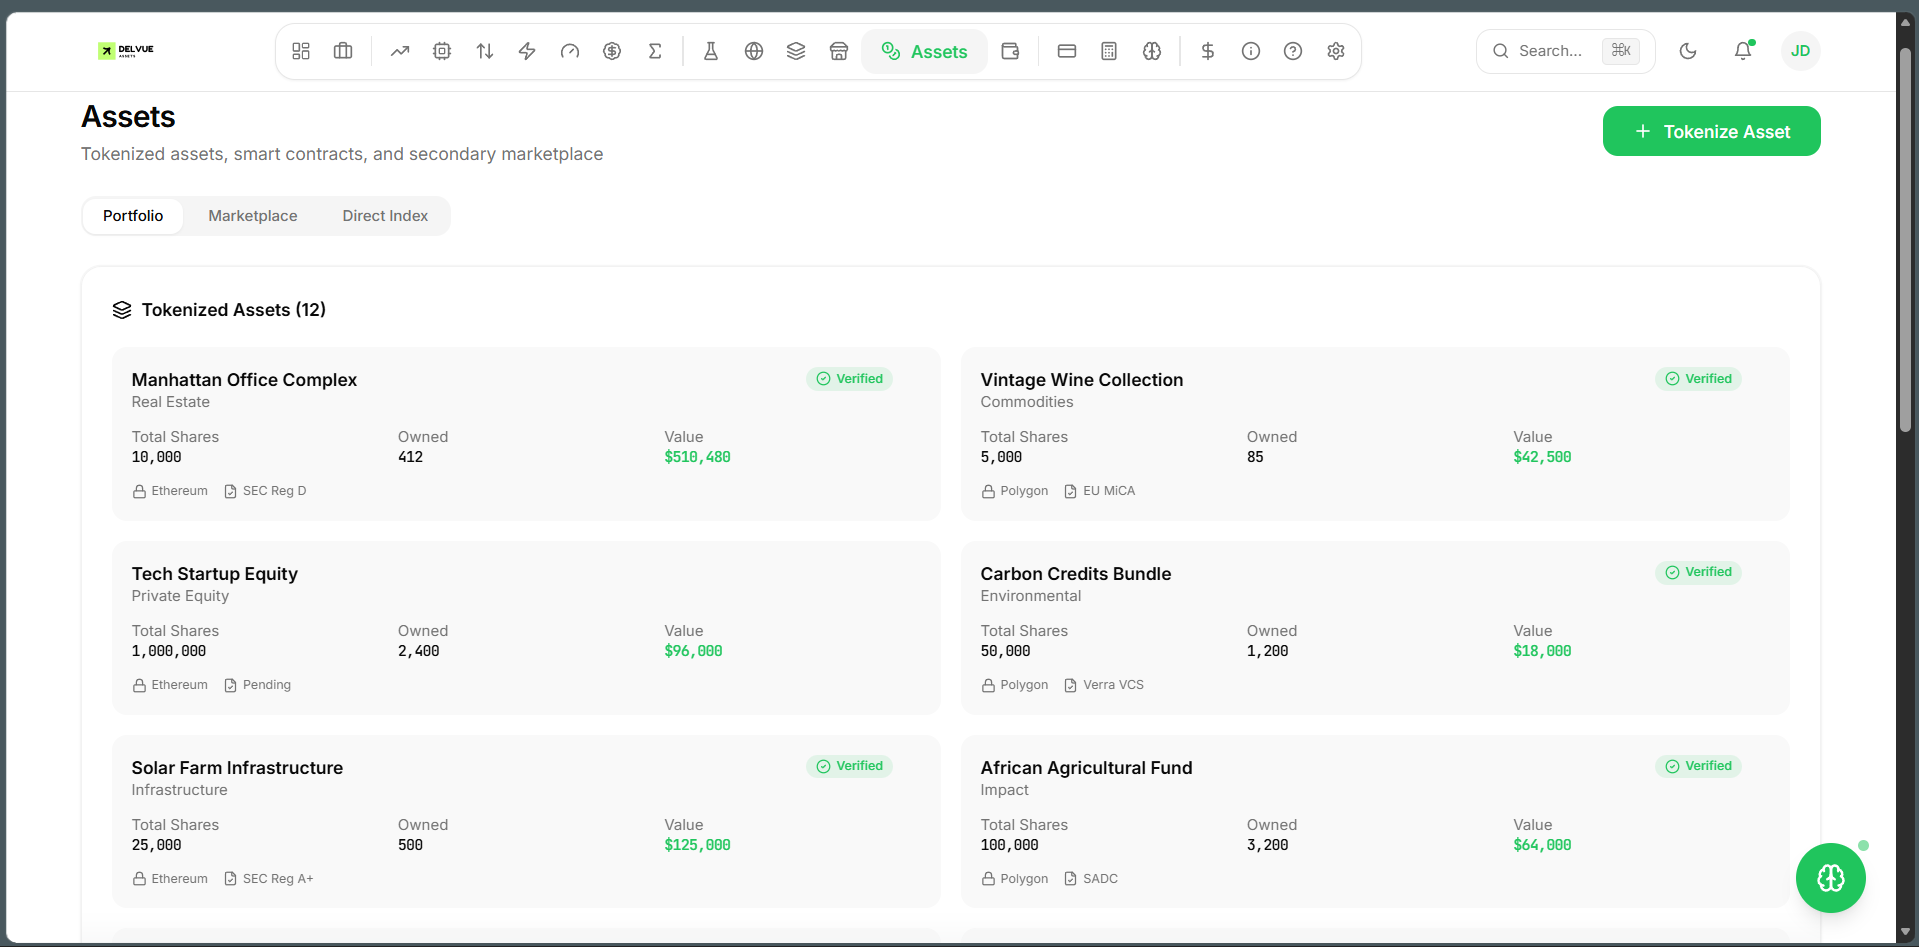Open the African Agricultural Fund card title
Image resolution: width=1919 pixels, height=947 pixels.
tap(1086, 768)
